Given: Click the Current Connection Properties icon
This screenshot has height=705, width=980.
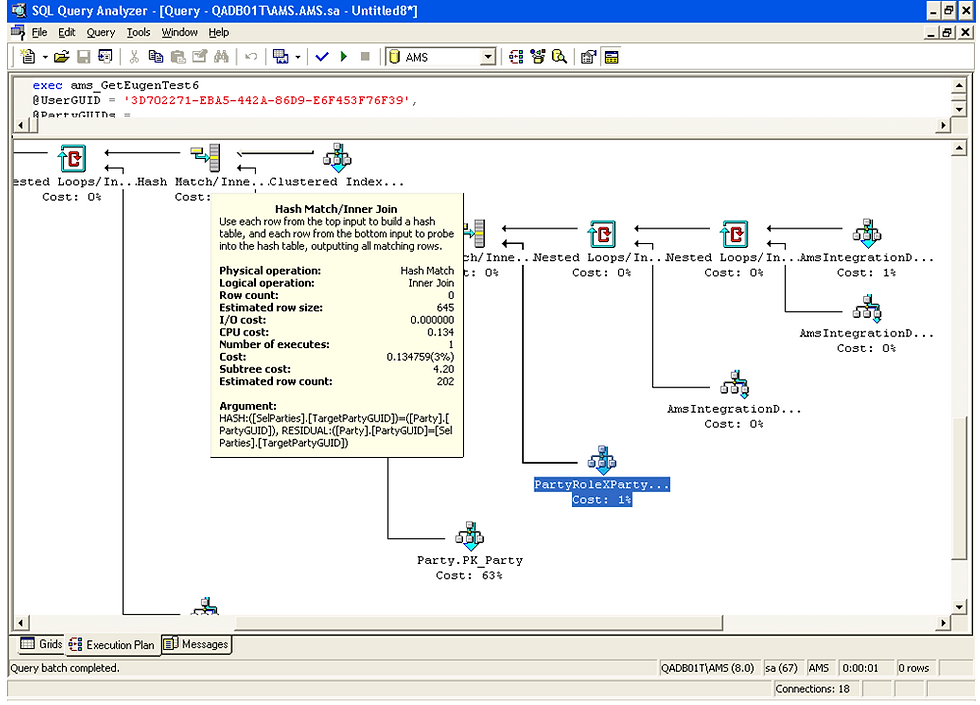Looking at the screenshot, I should (588, 57).
